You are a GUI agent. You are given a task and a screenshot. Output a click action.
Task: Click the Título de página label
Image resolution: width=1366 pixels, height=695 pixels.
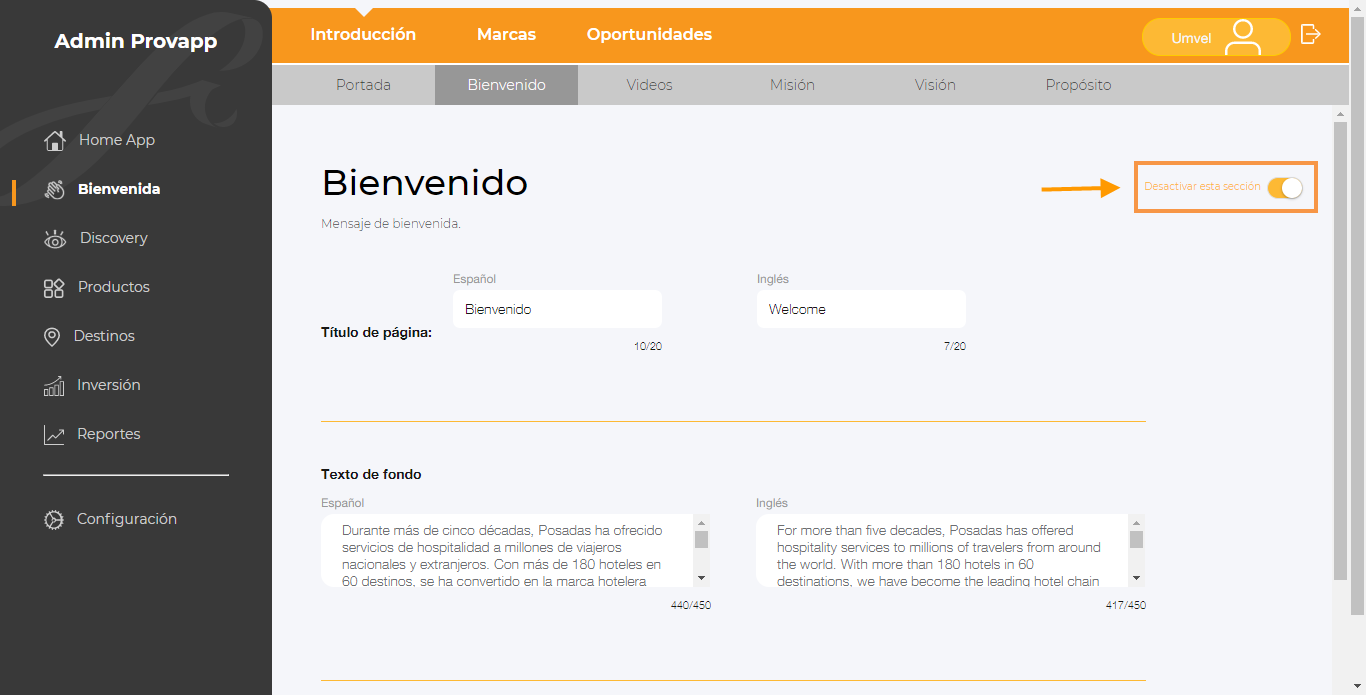click(377, 332)
